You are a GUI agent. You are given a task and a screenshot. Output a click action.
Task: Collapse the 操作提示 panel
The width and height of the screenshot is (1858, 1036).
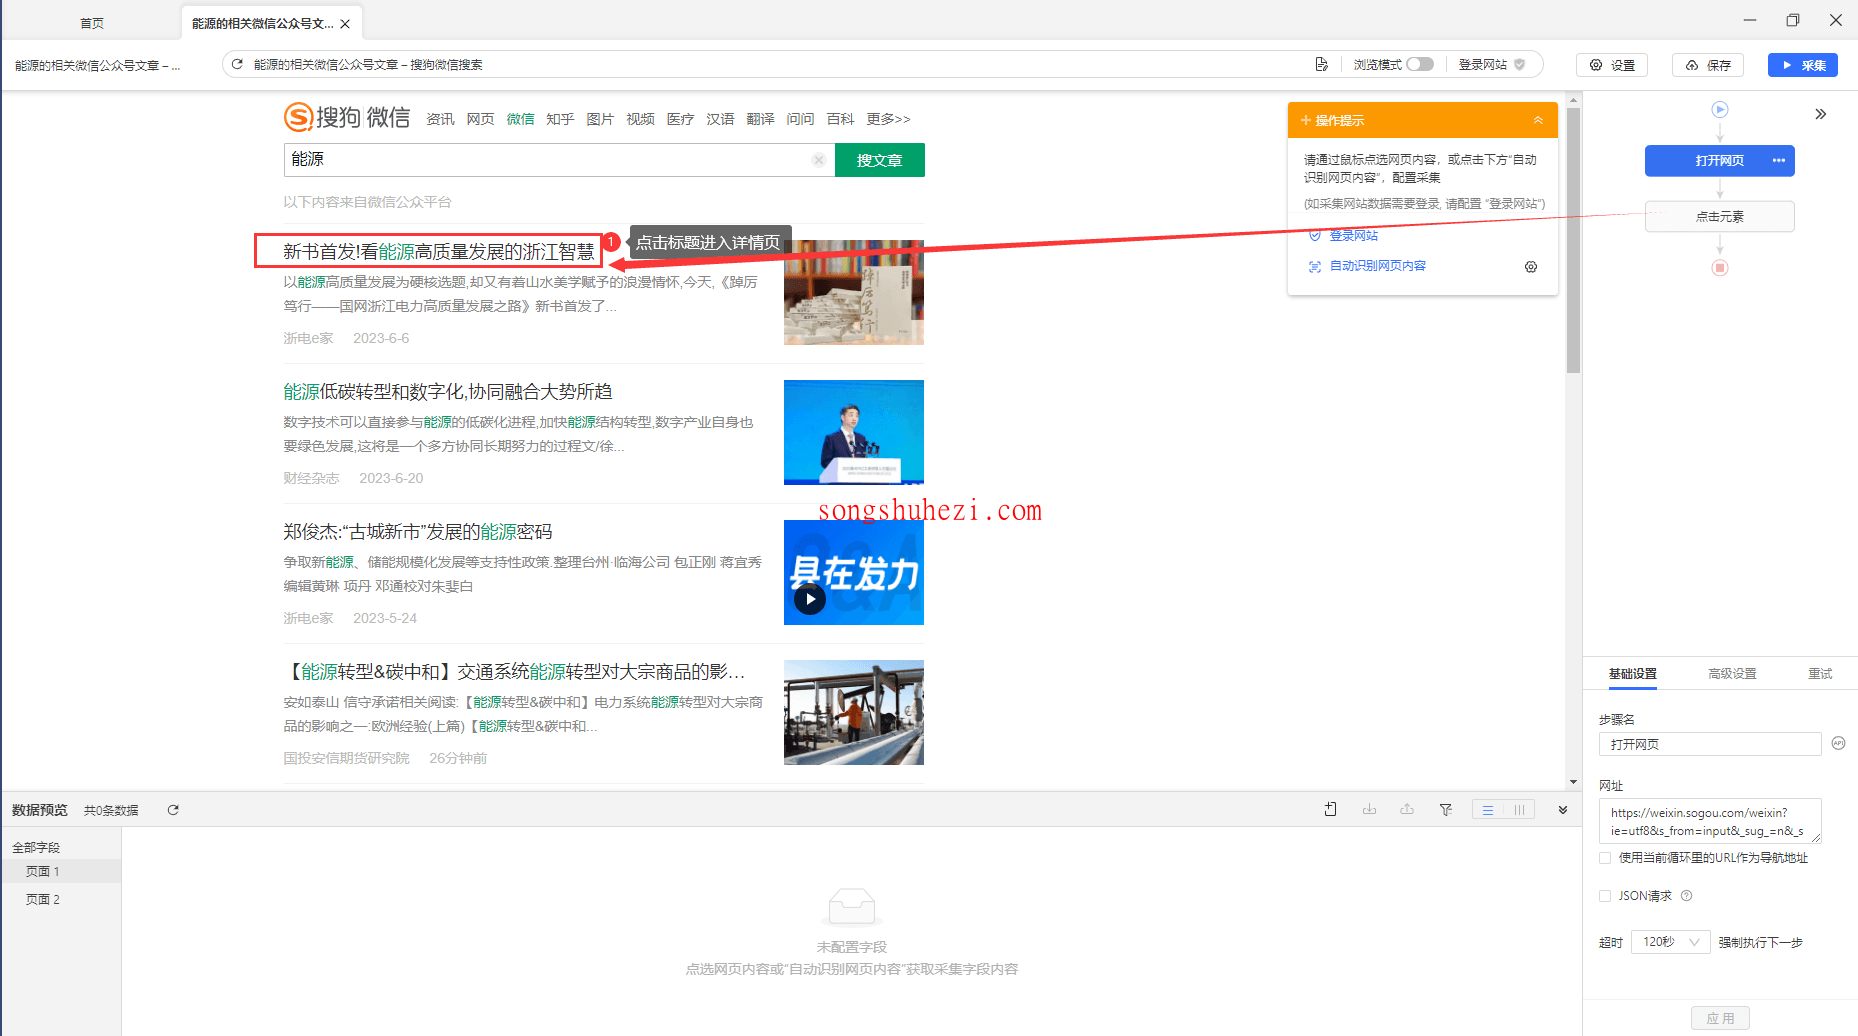pos(1538,121)
